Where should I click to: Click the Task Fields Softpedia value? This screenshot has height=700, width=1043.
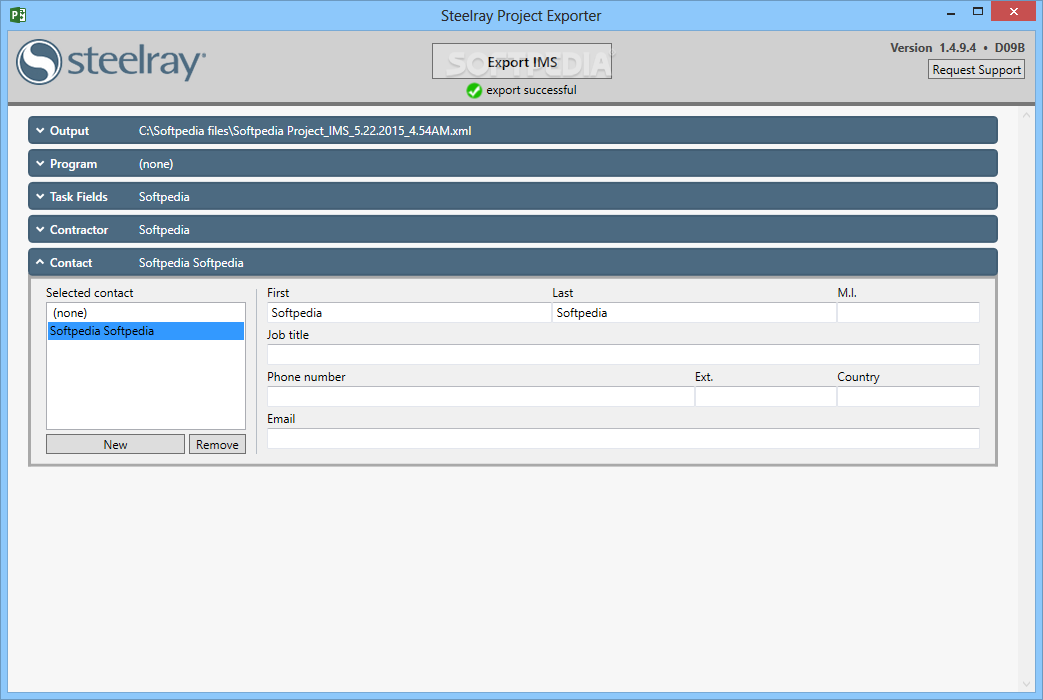pos(164,197)
